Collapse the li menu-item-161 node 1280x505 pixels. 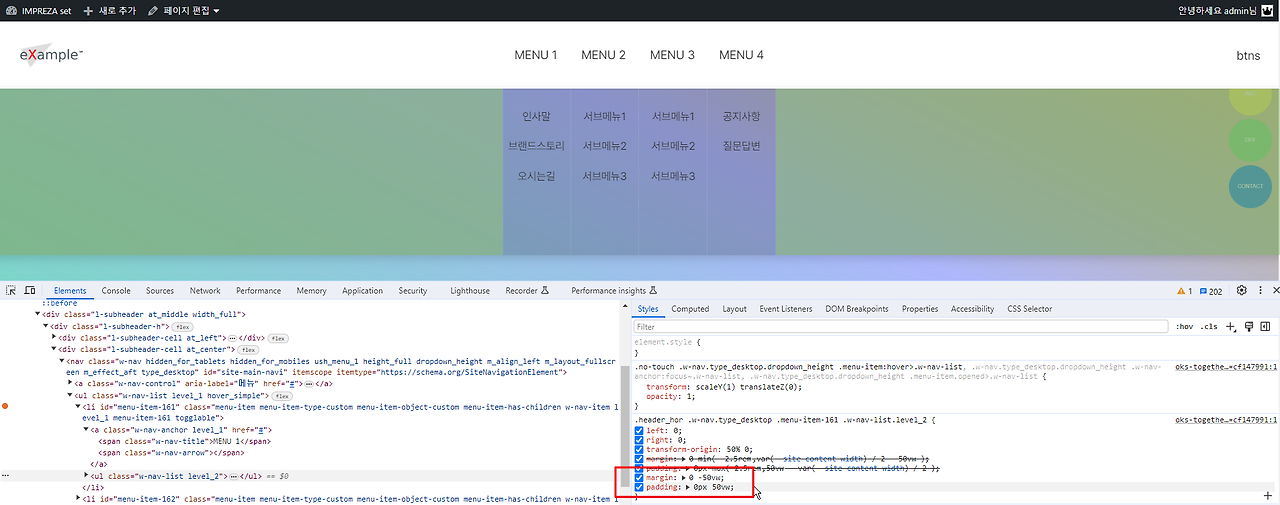(78, 407)
